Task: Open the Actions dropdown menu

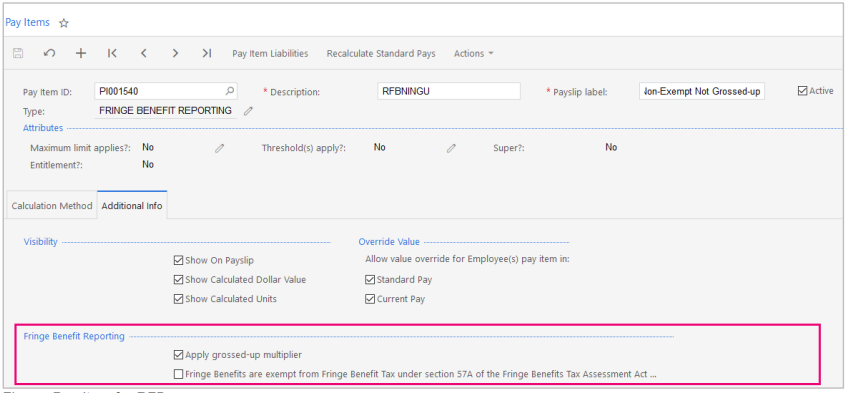Action: coord(473,53)
